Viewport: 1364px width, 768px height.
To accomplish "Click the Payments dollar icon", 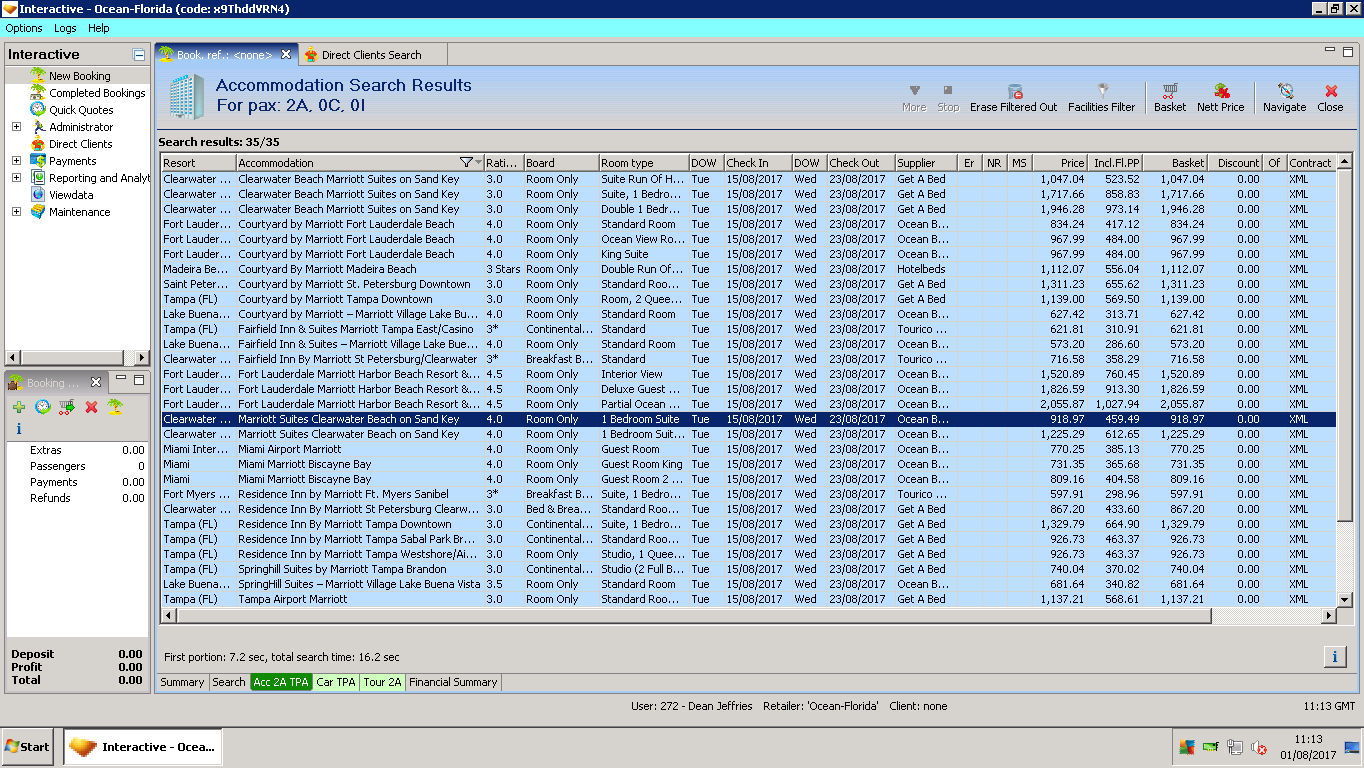I will click(38, 161).
